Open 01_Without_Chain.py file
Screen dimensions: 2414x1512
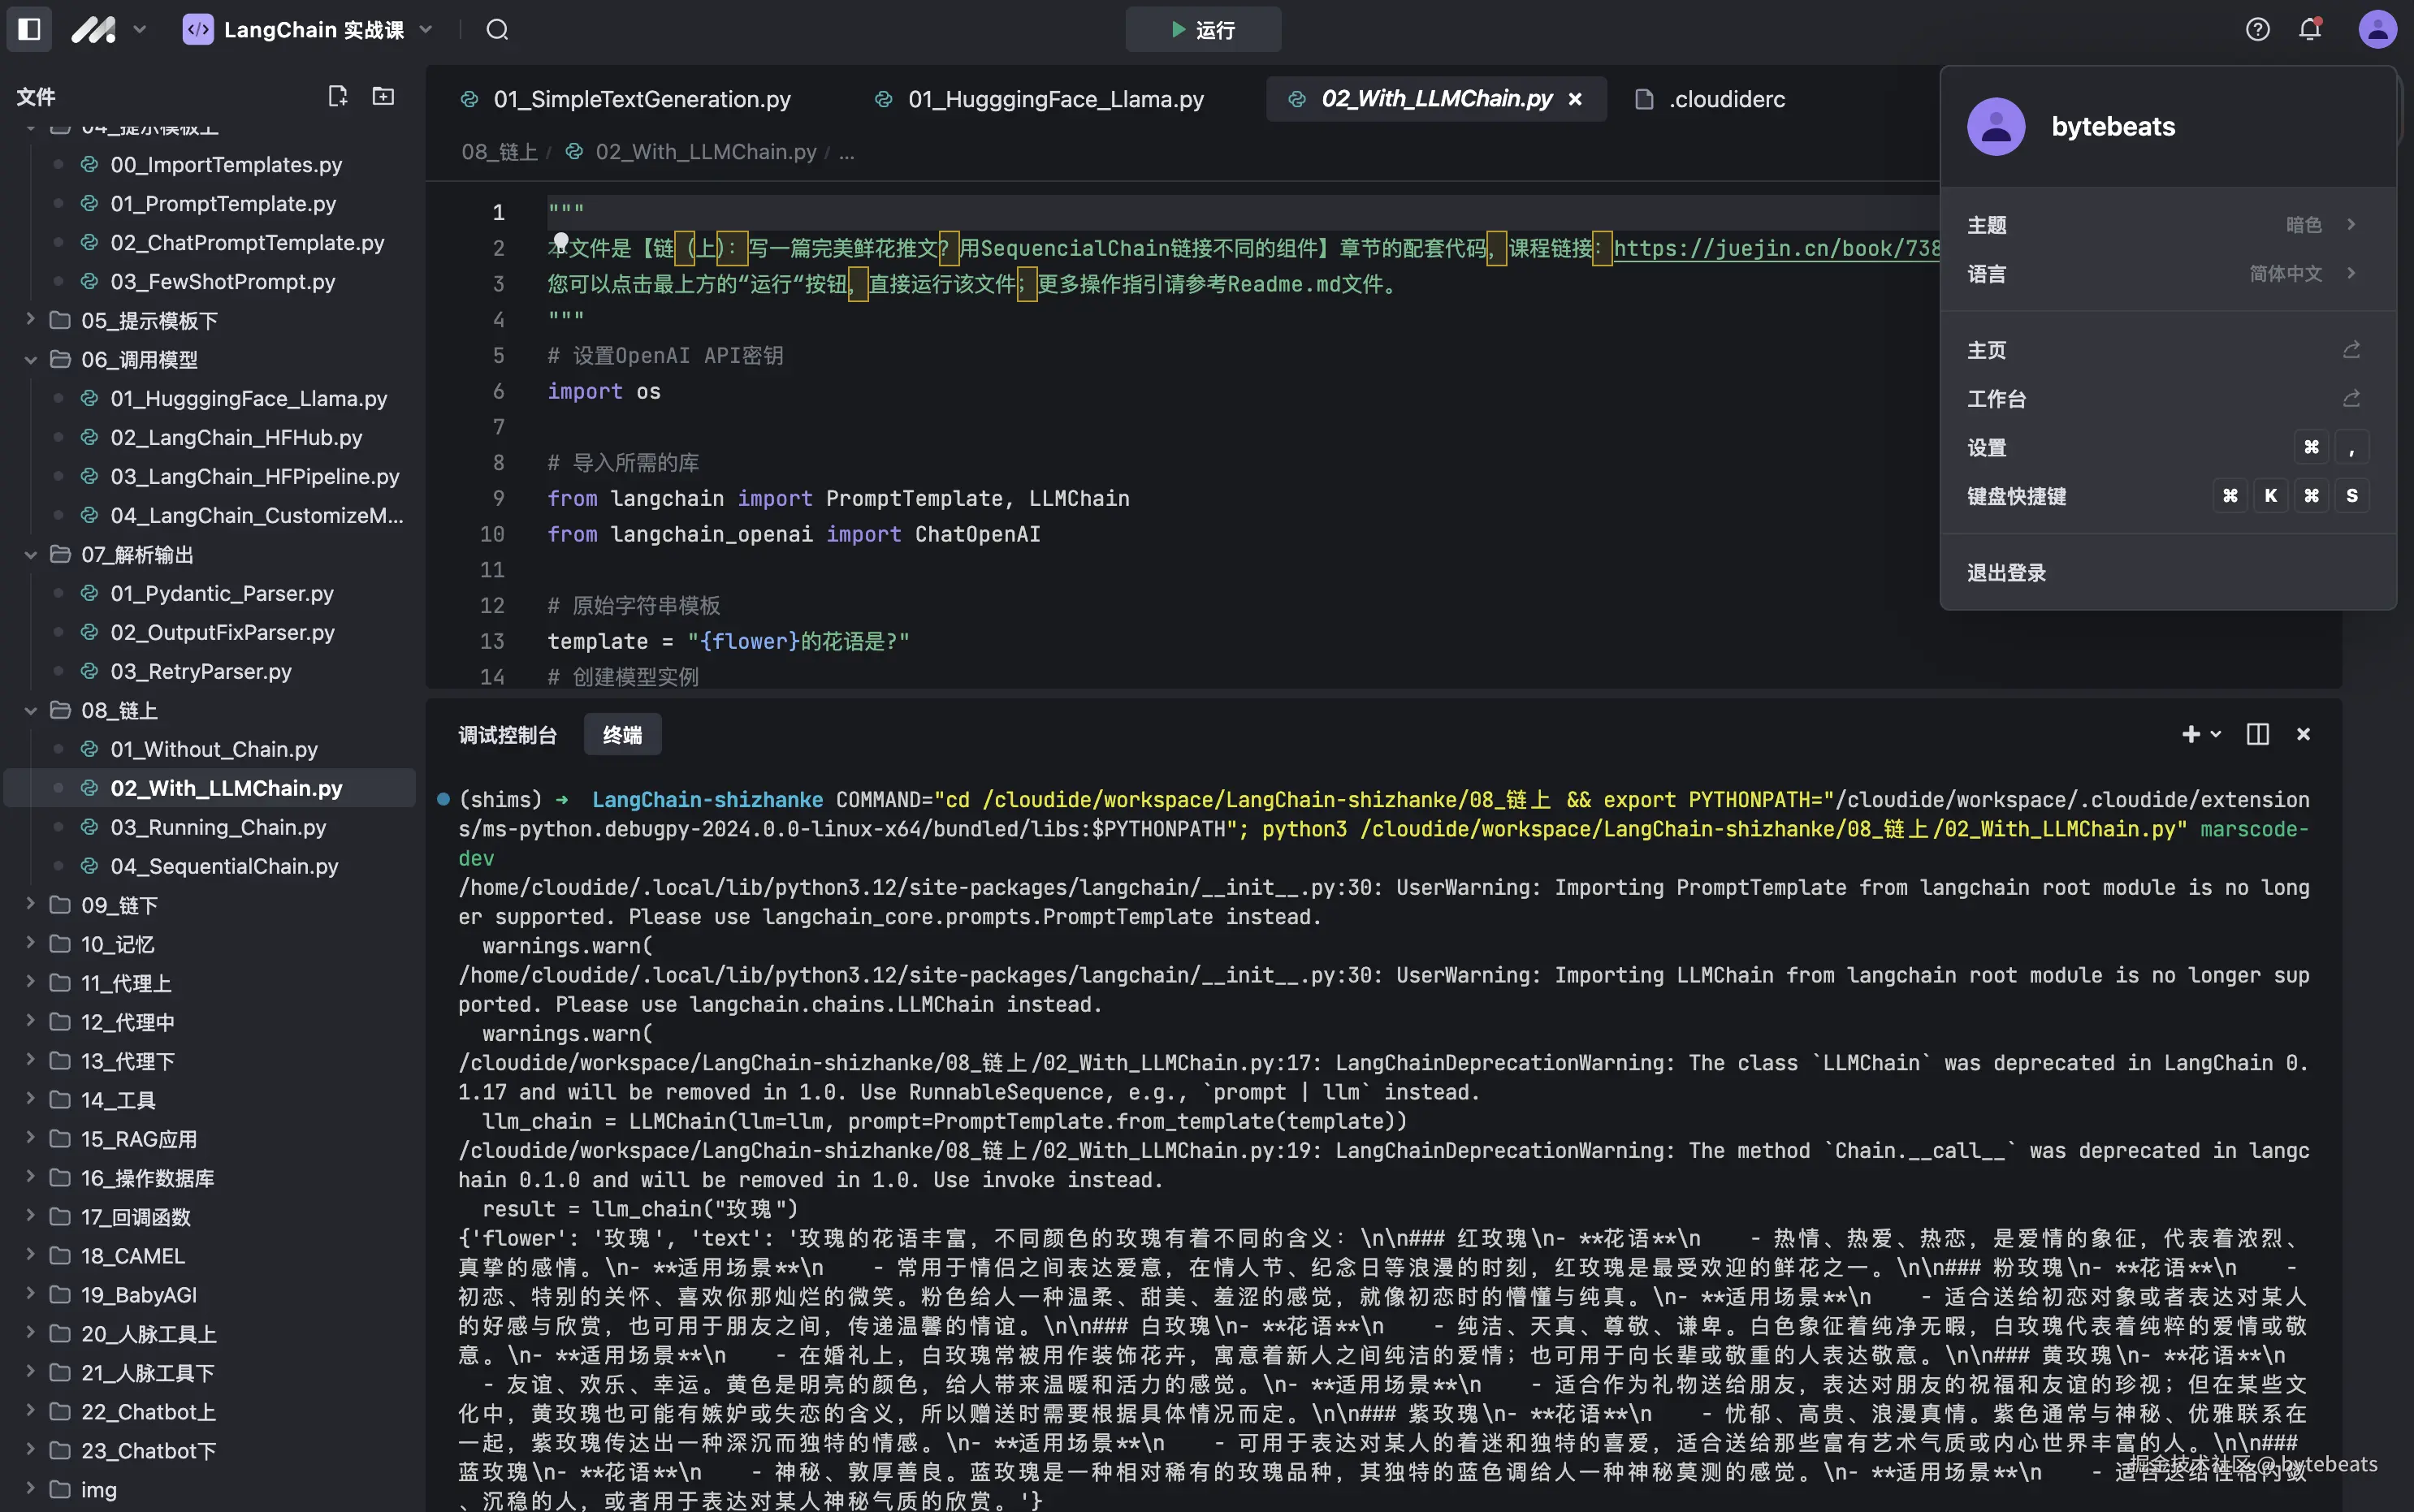click(210, 749)
